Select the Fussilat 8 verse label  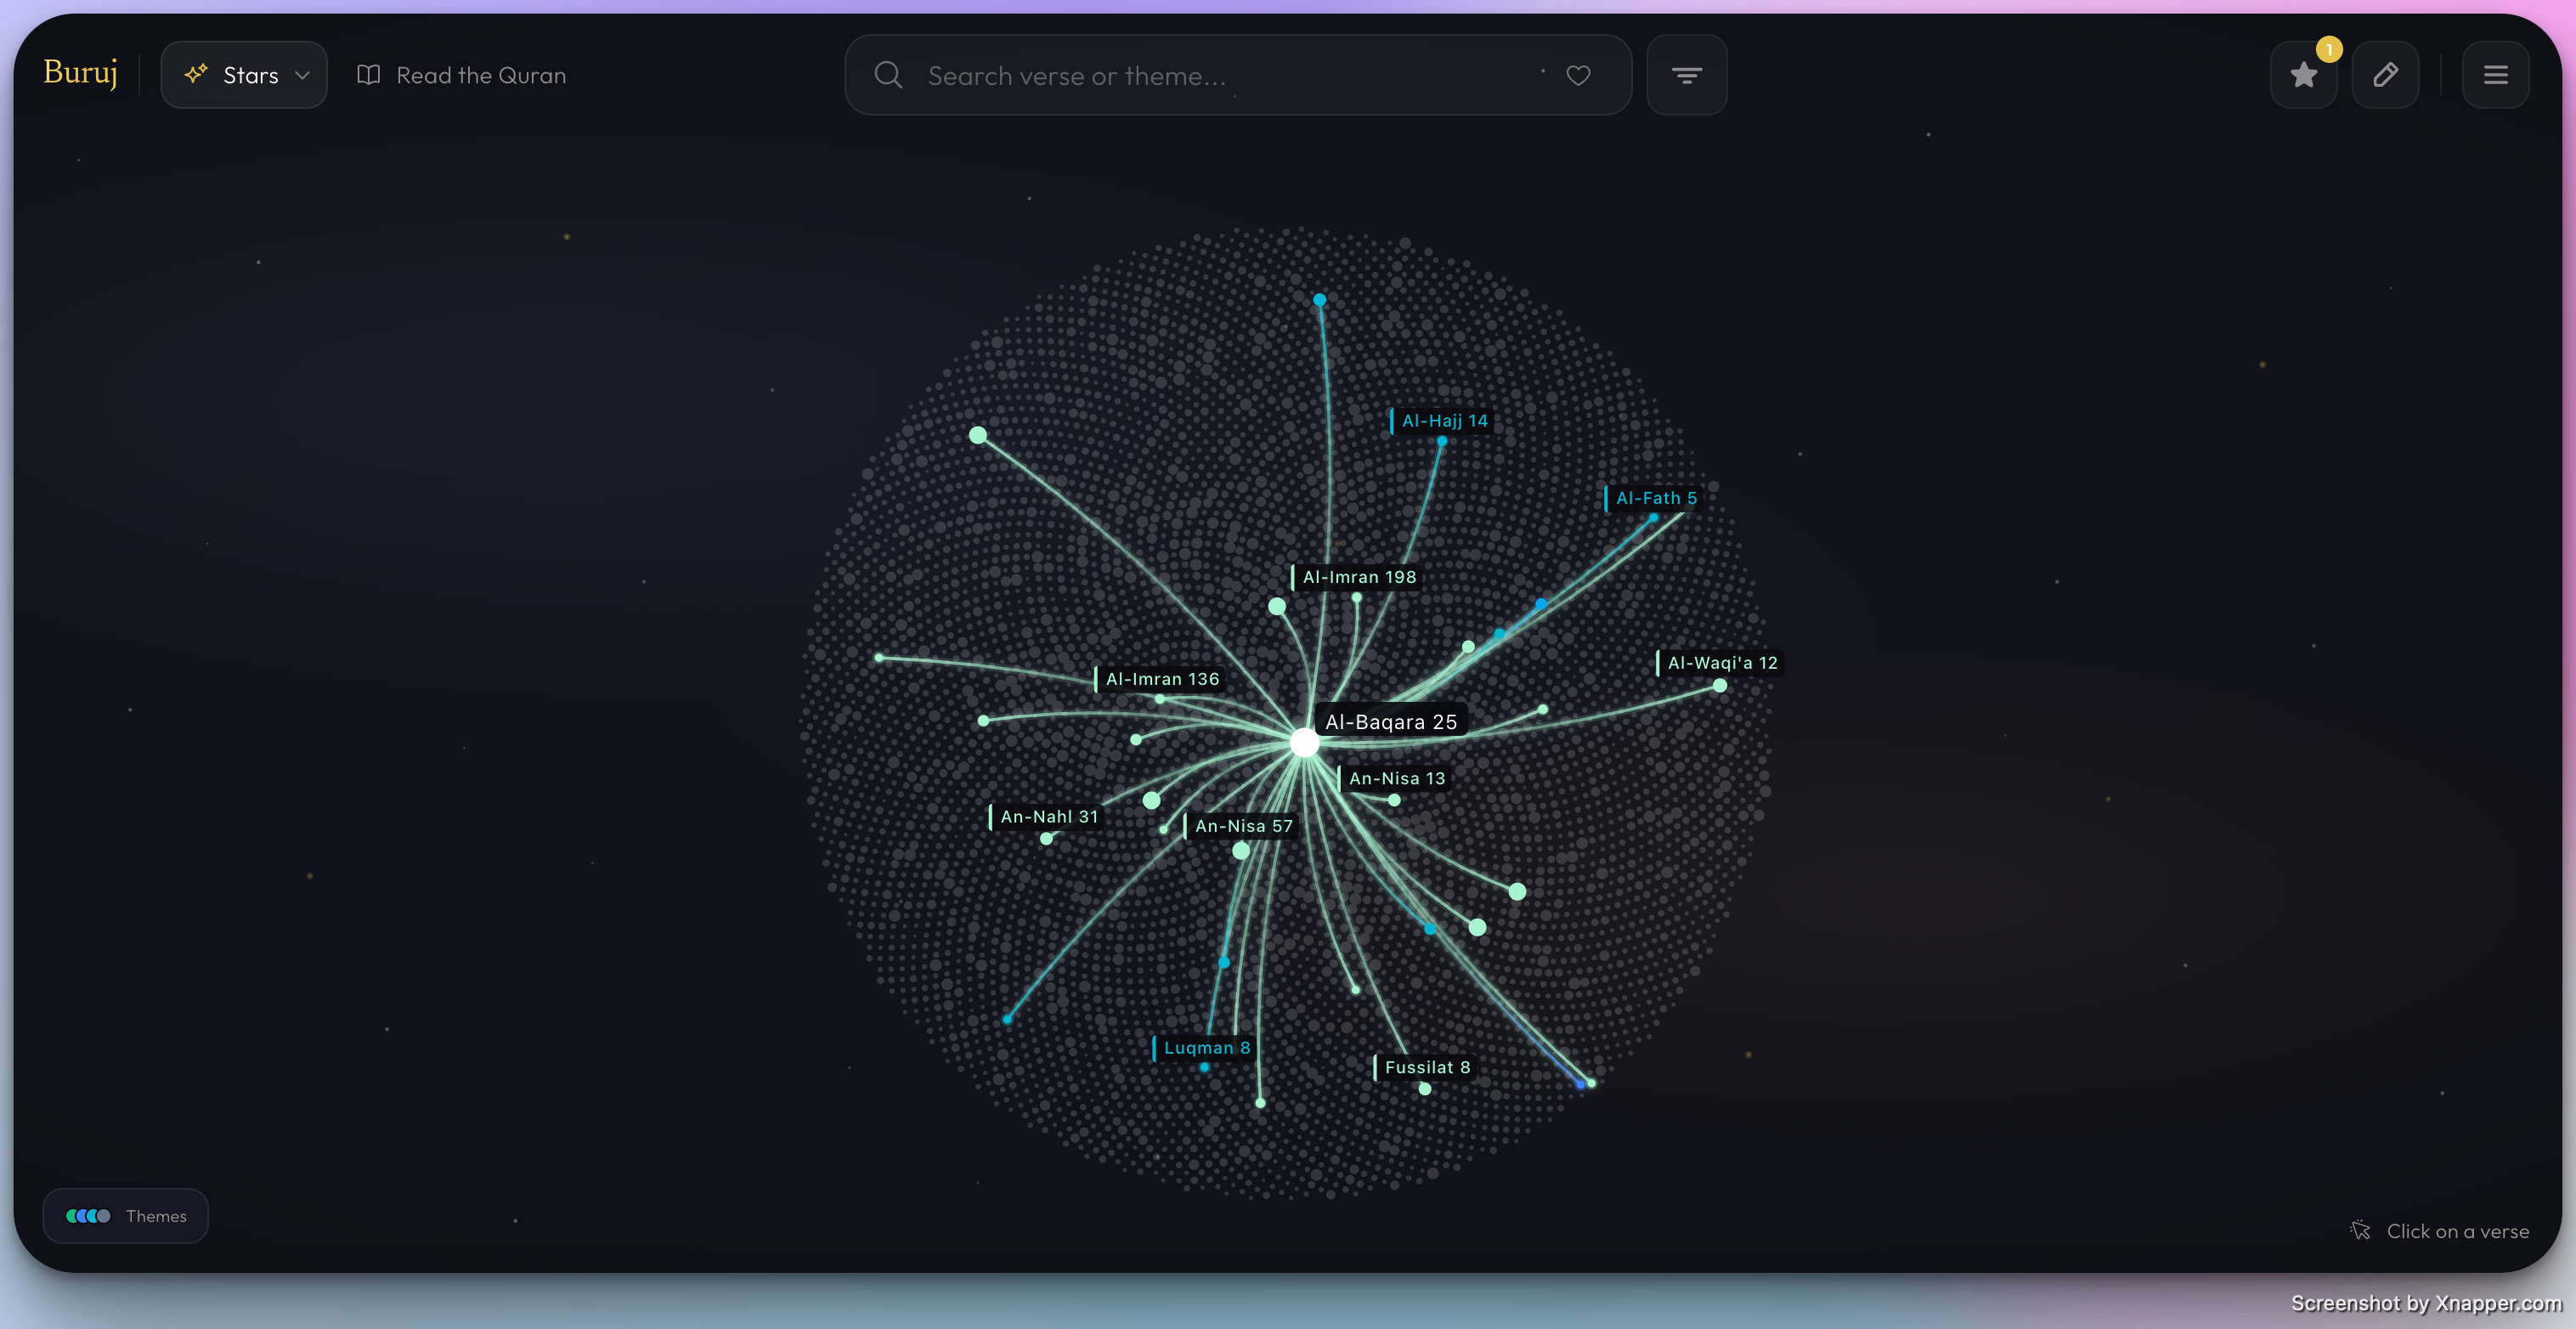tap(1426, 1067)
